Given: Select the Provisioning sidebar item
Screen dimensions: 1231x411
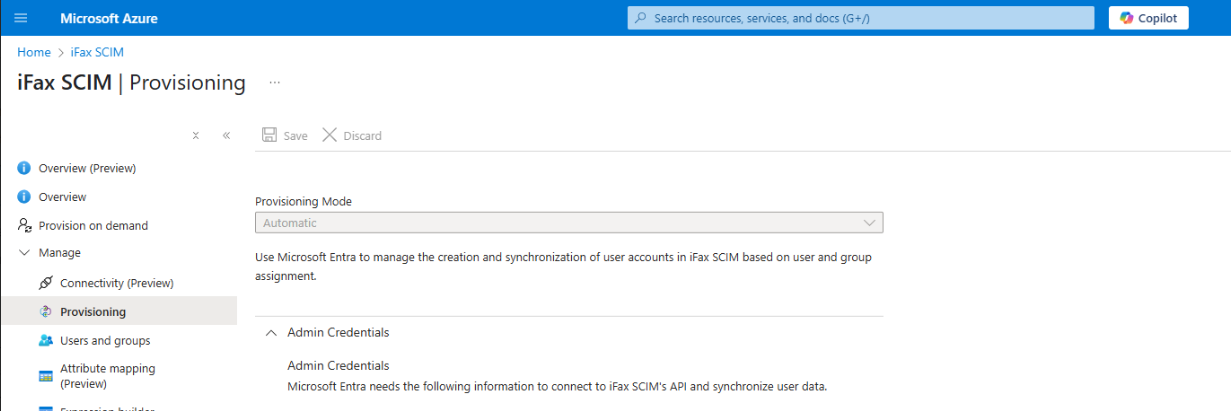Looking at the screenshot, I should [x=118, y=312].
